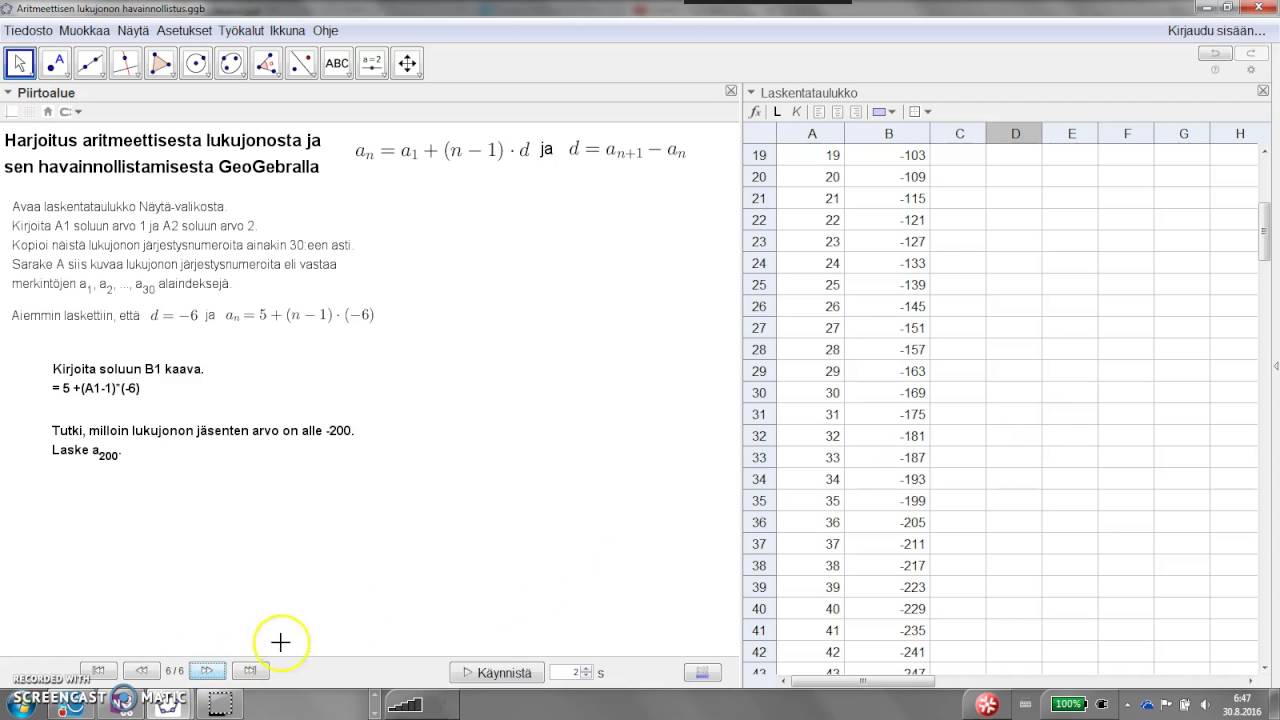The height and width of the screenshot is (720, 1280).
Task: Click the playback delay seconds spinner
Action: (571, 673)
